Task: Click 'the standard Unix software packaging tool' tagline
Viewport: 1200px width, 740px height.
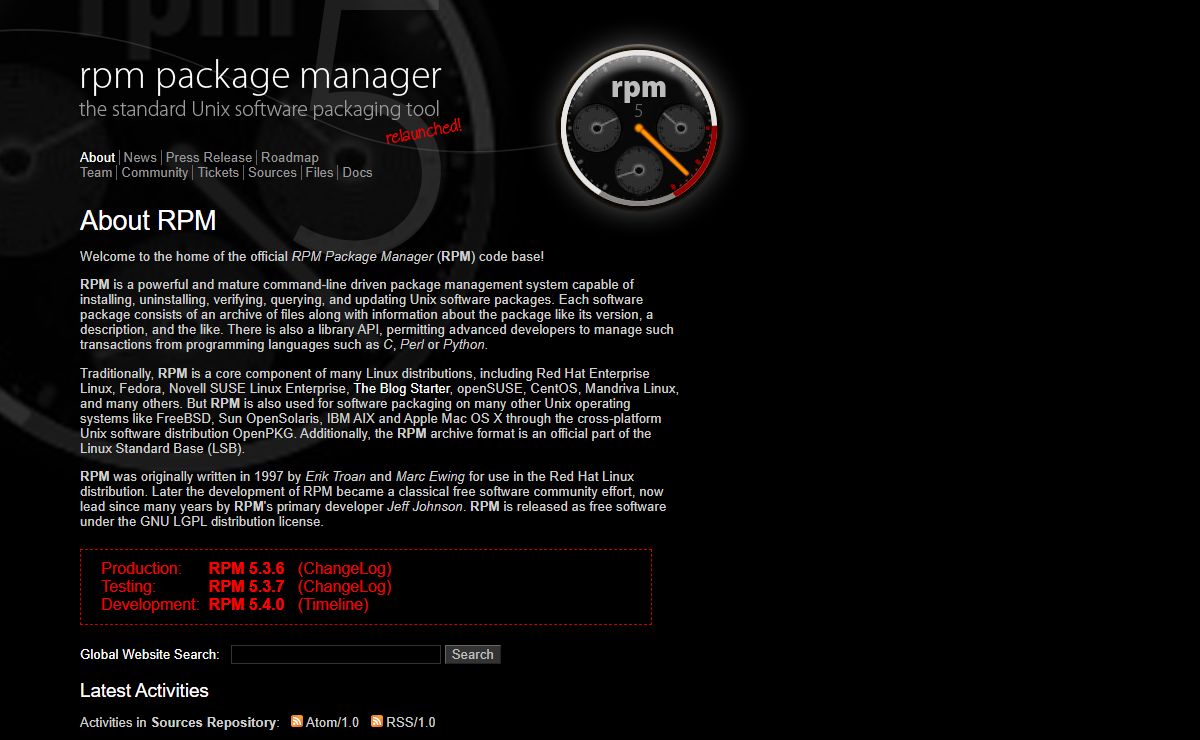Action: (x=259, y=109)
